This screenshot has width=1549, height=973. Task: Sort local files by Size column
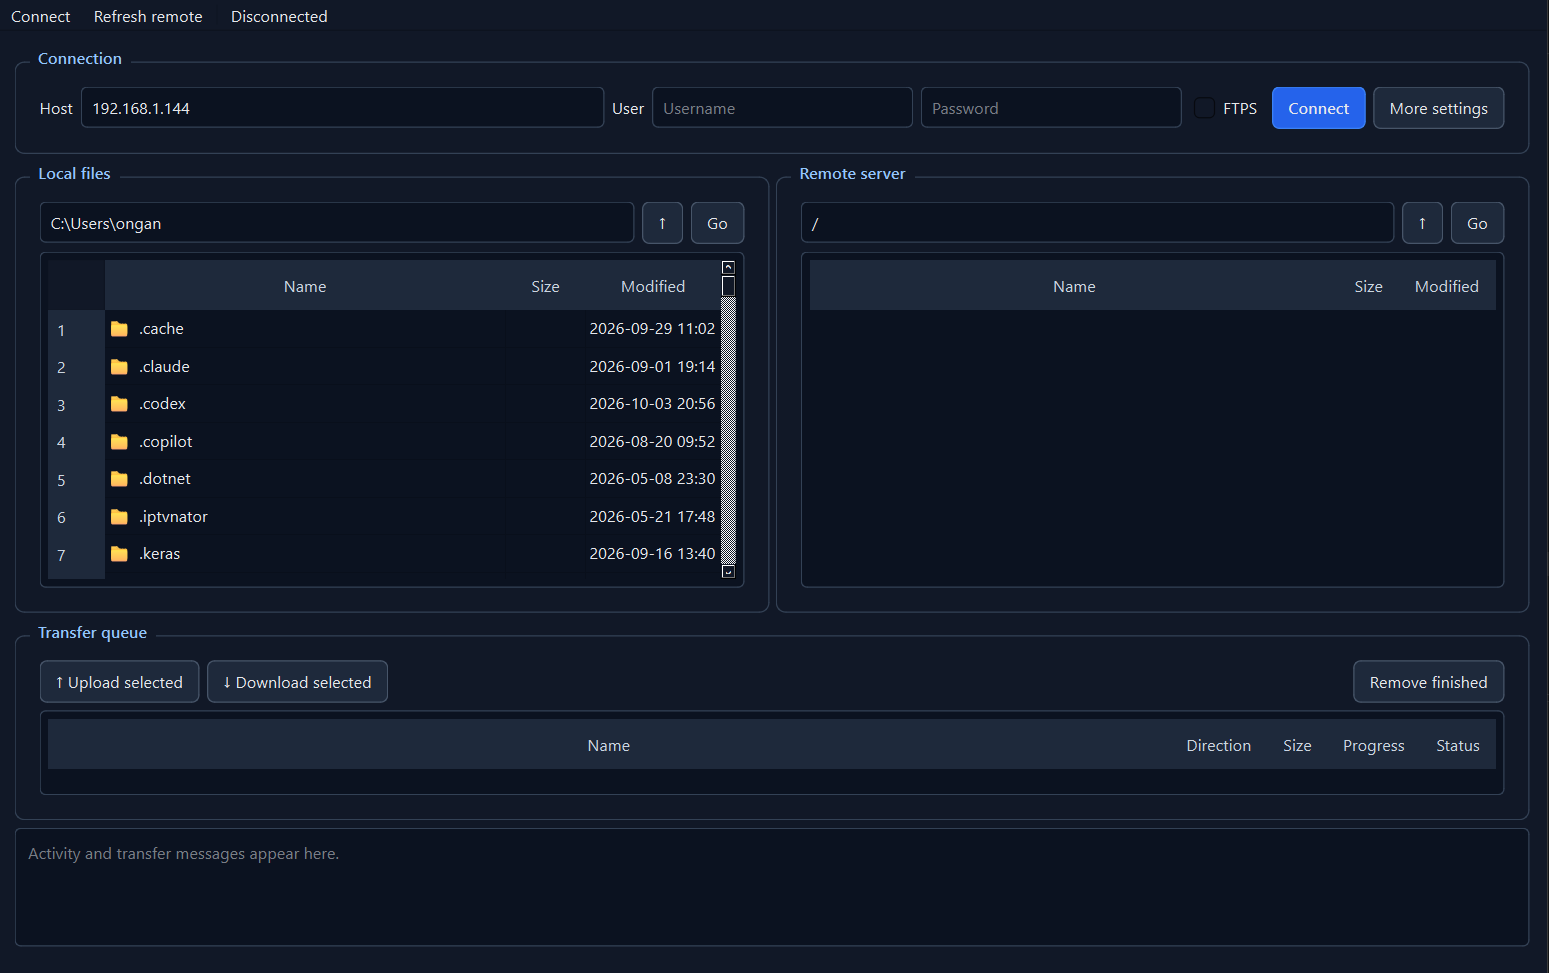pos(545,286)
